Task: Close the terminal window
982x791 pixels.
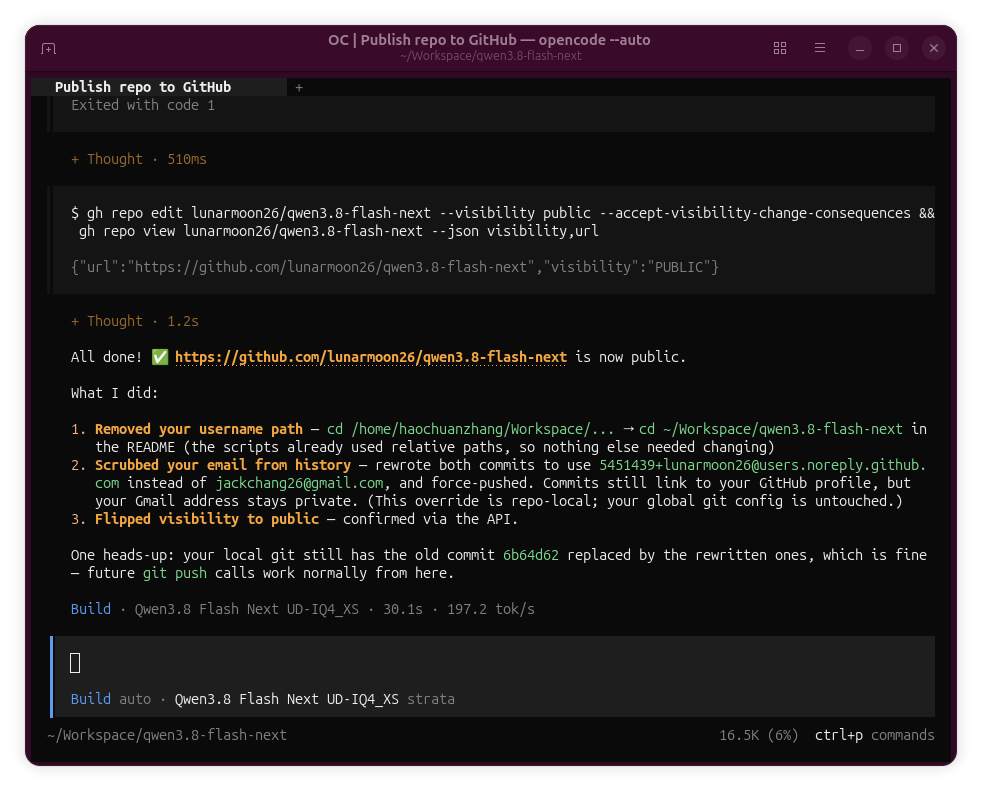Action: point(934,48)
